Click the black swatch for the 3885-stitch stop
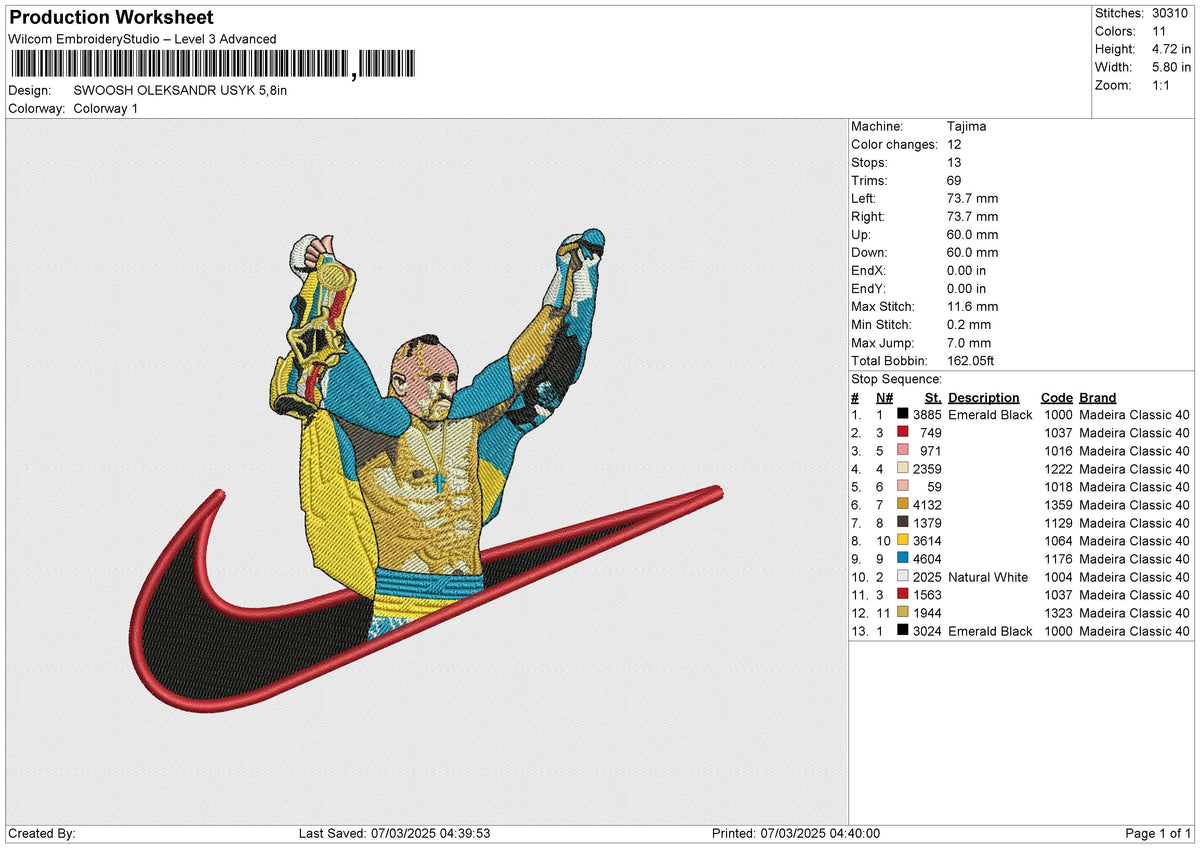This screenshot has width=1200, height=848. click(x=902, y=414)
